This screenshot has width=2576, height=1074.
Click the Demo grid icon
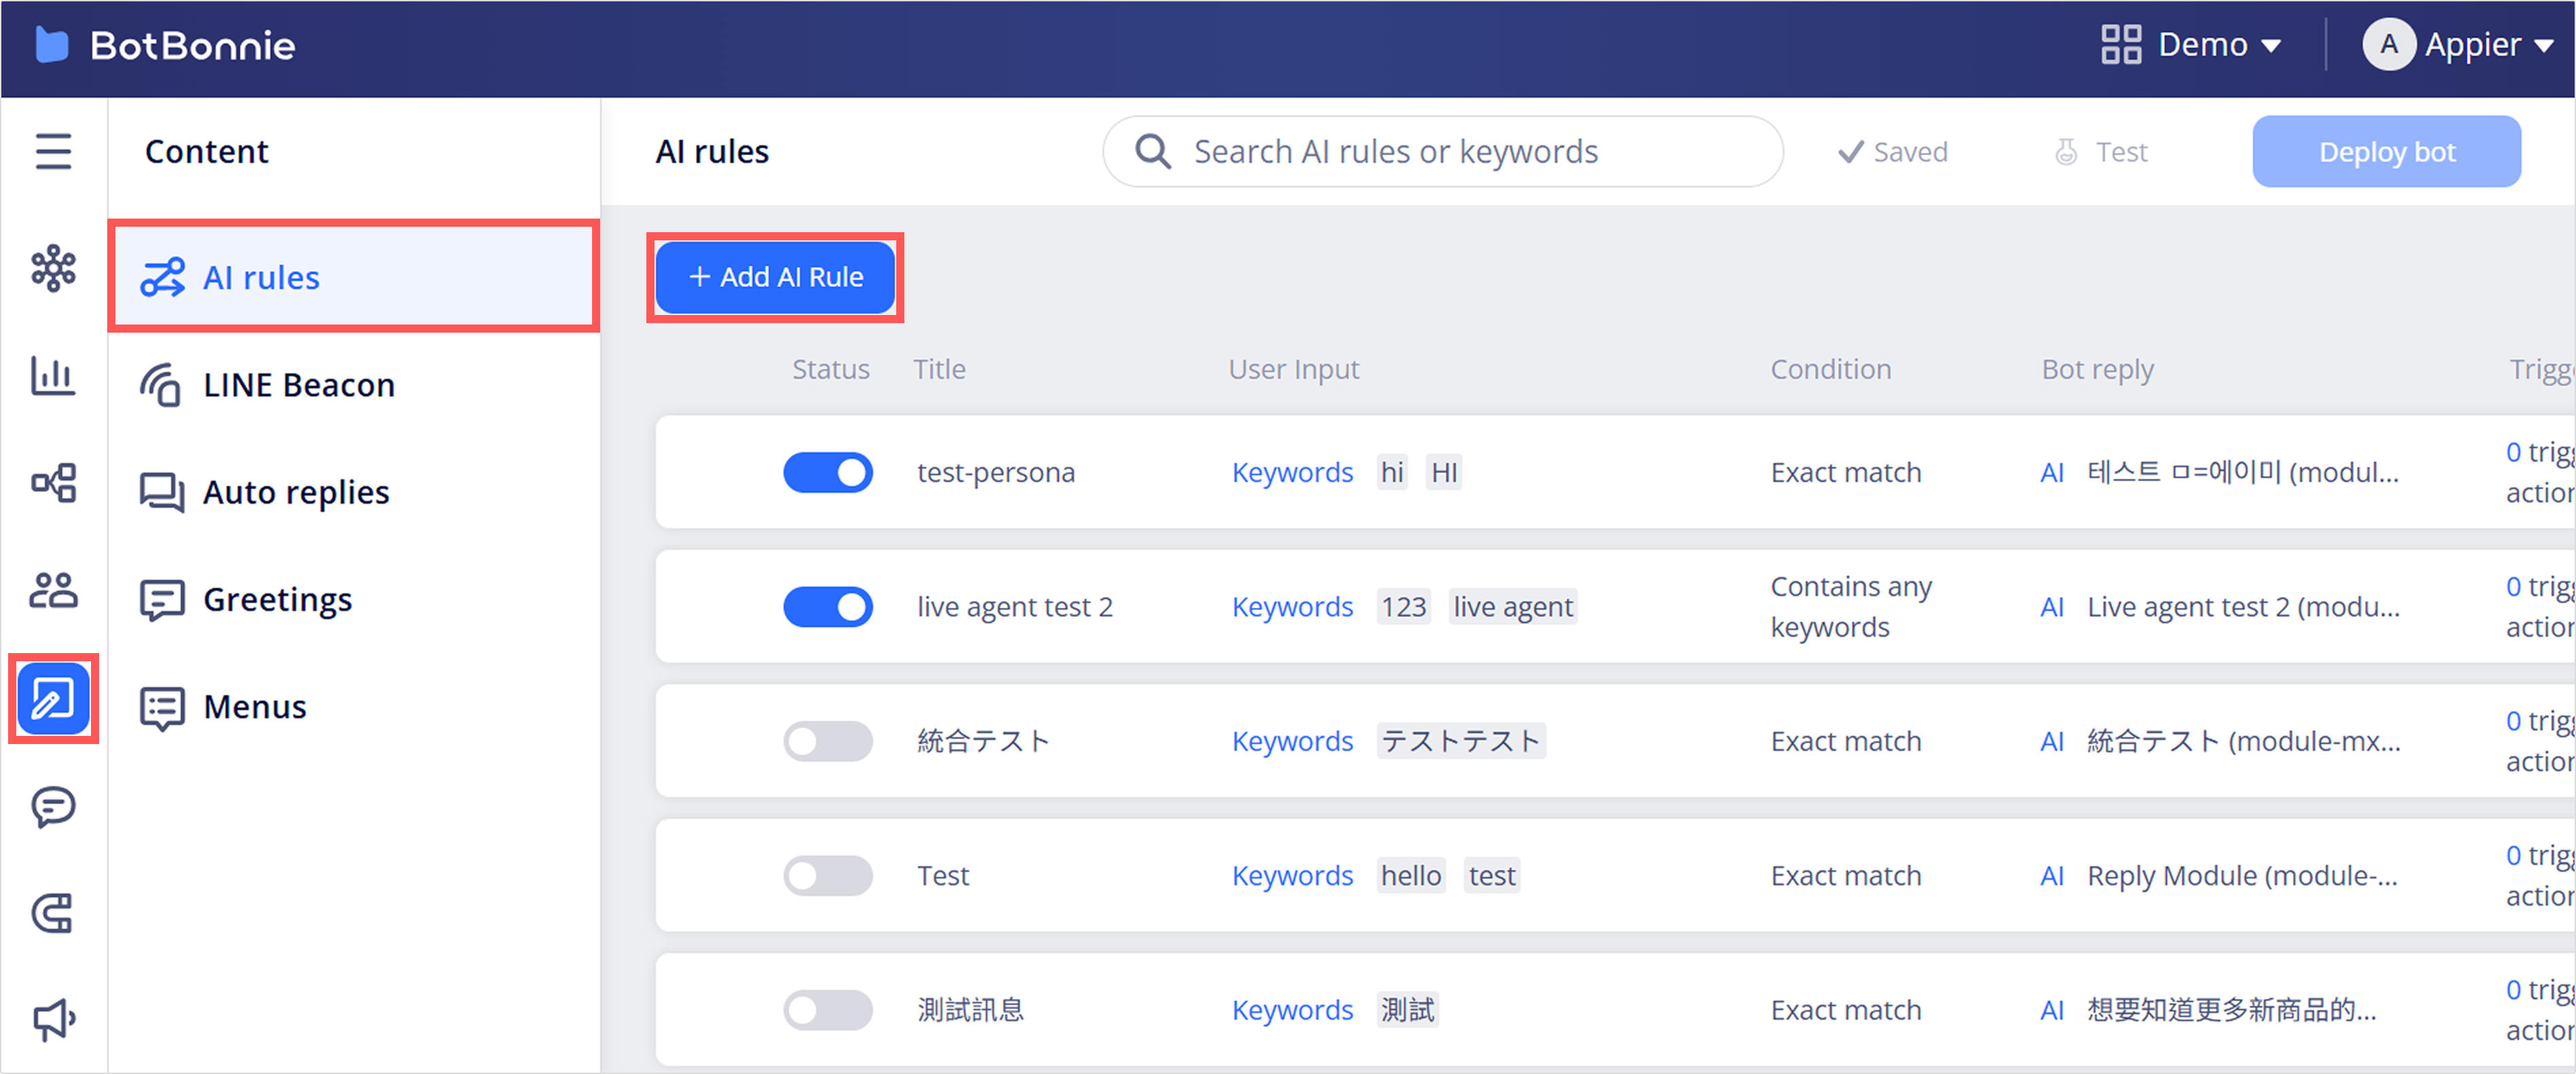coord(2120,45)
